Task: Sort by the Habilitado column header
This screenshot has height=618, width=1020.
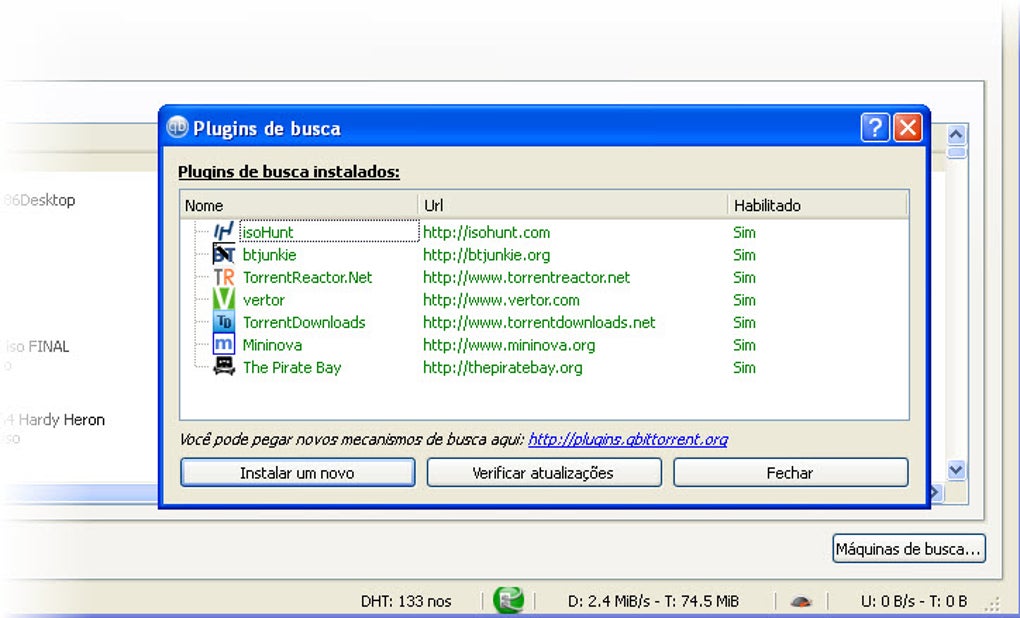Action: click(817, 206)
